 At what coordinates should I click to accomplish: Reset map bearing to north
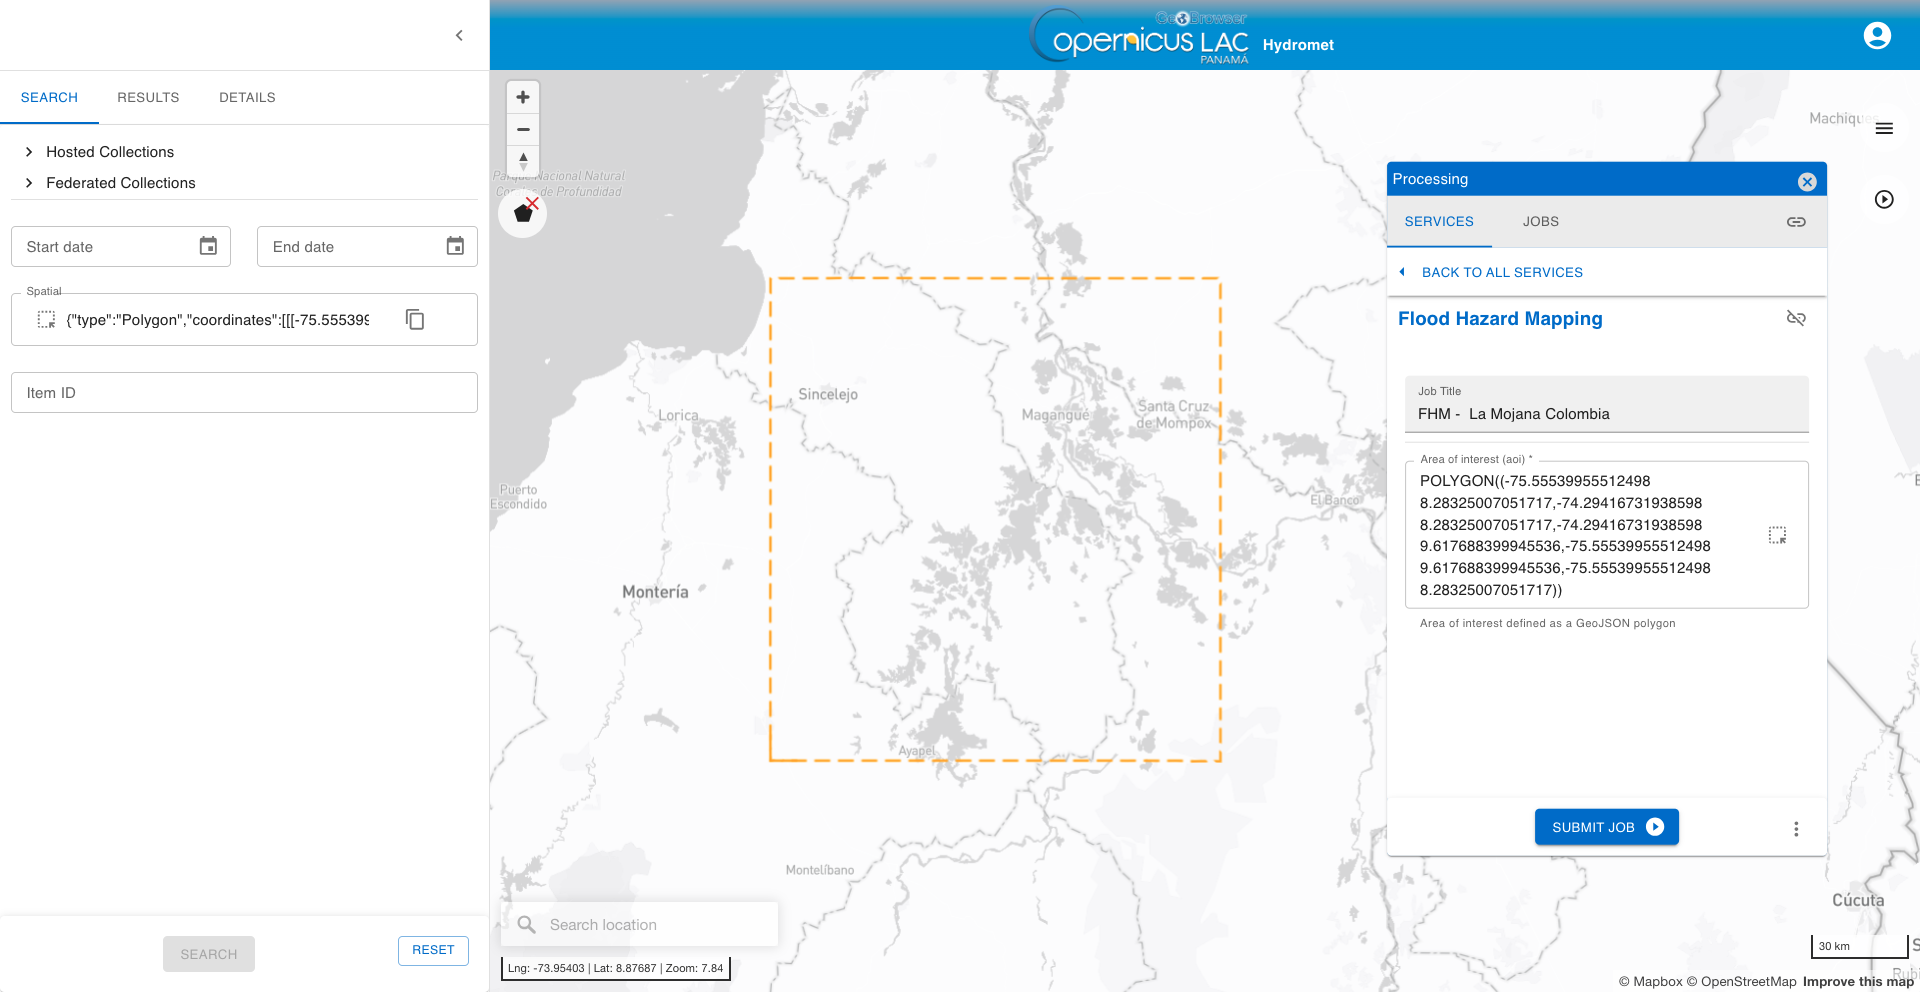(x=523, y=161)
